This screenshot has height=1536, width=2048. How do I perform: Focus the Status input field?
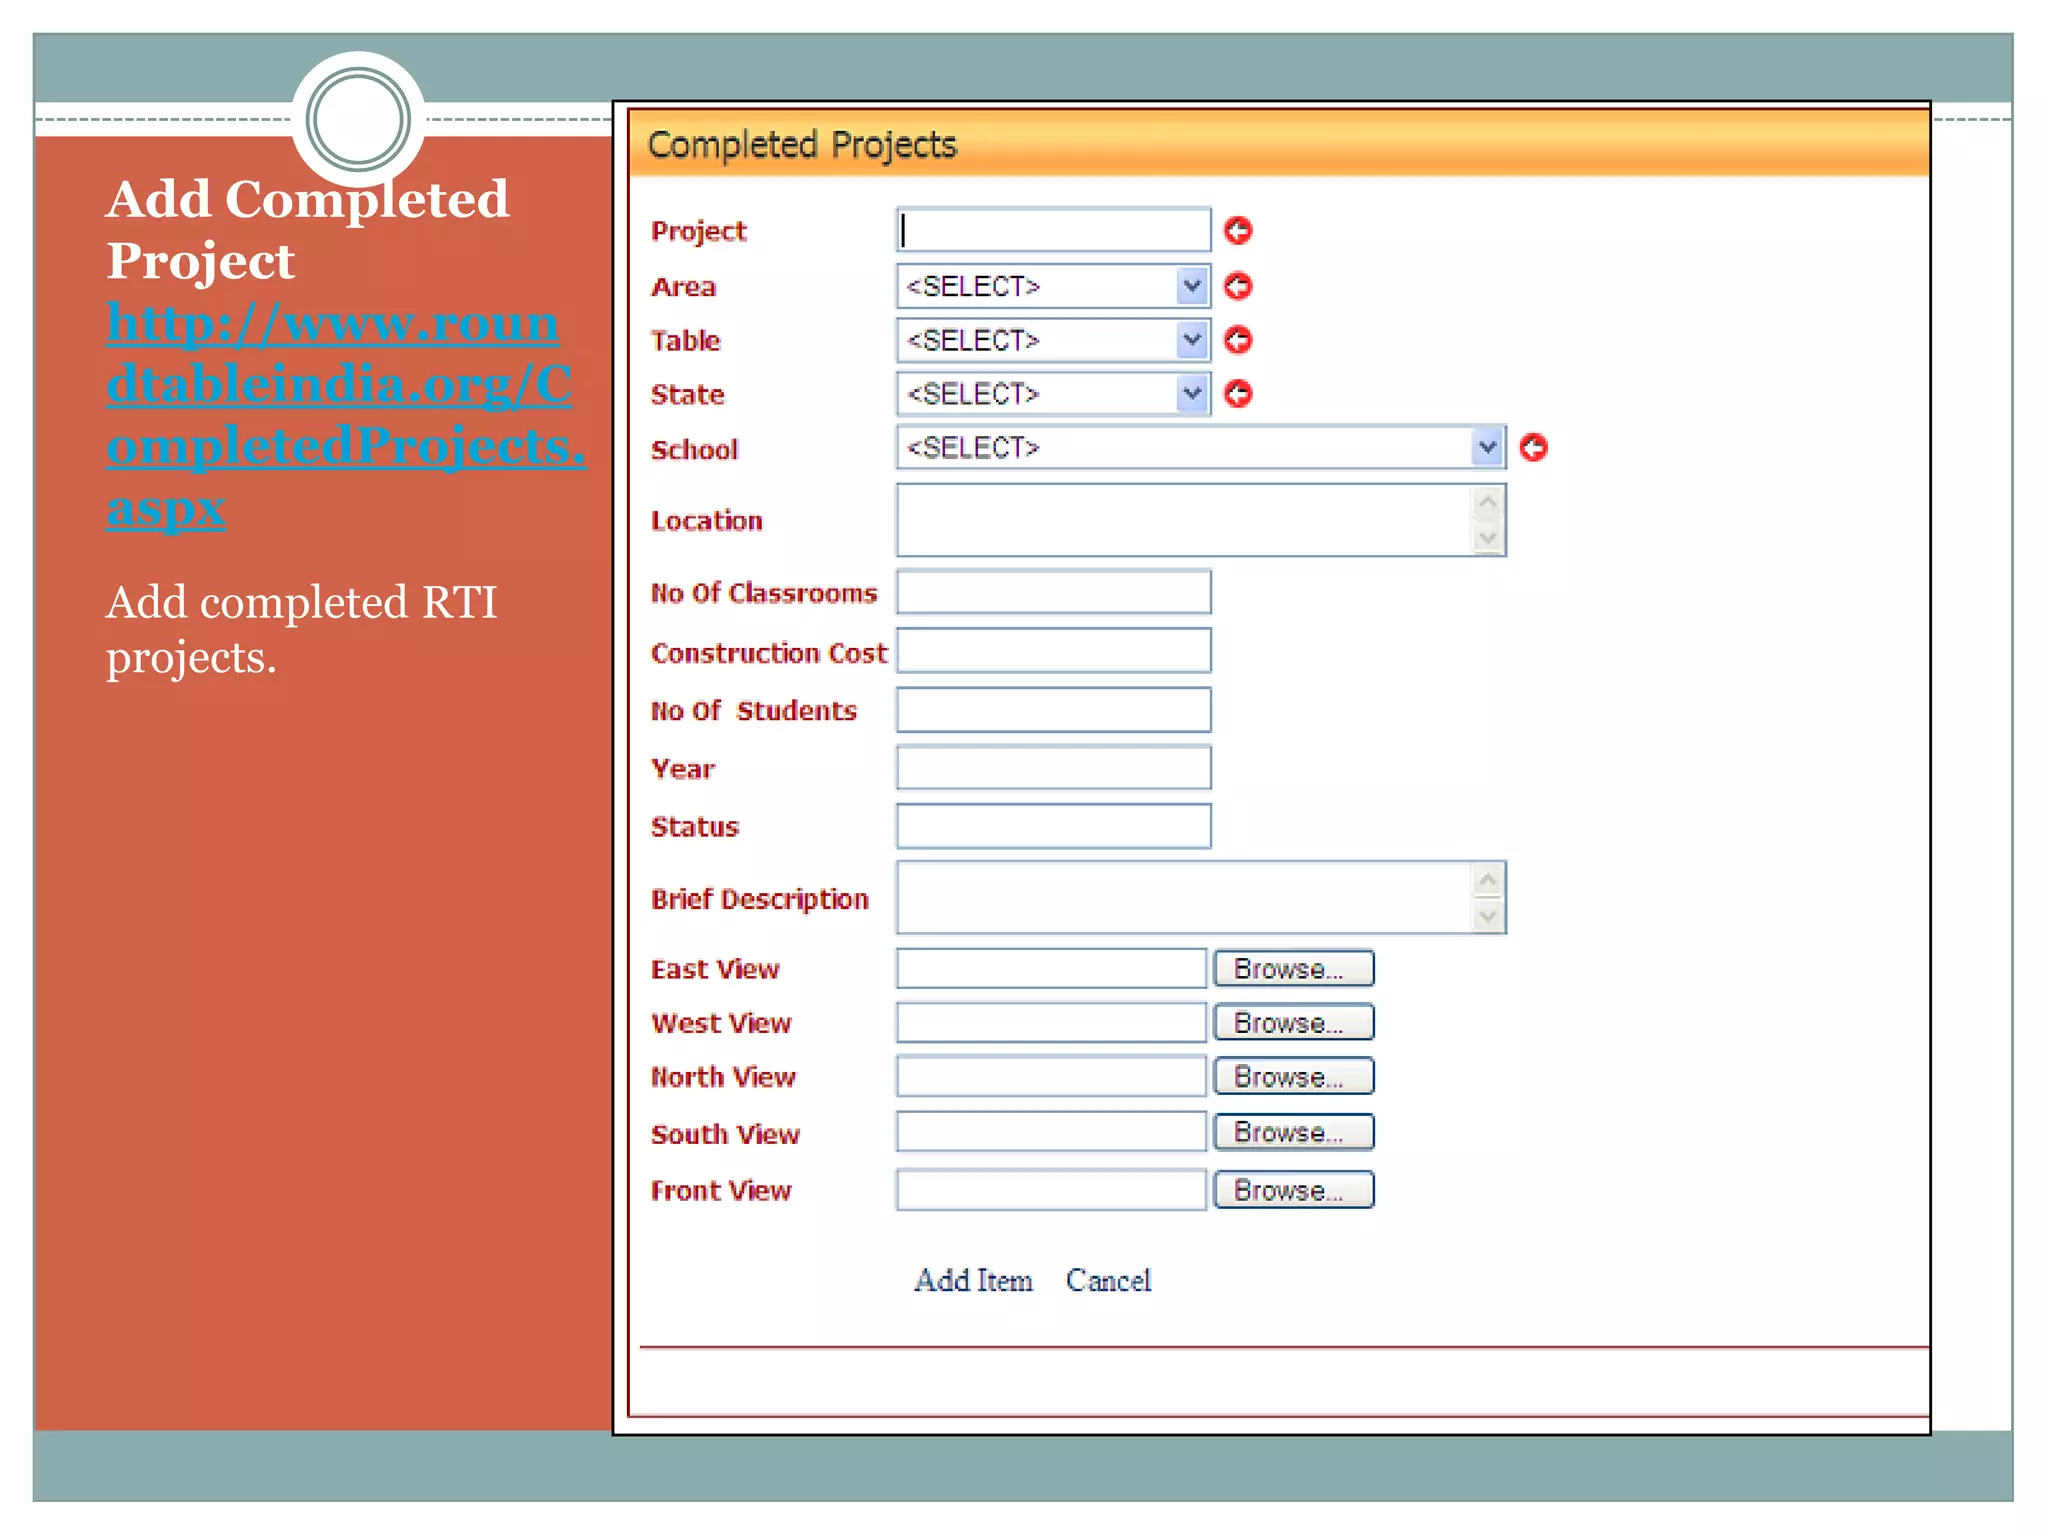(1053, 826)
